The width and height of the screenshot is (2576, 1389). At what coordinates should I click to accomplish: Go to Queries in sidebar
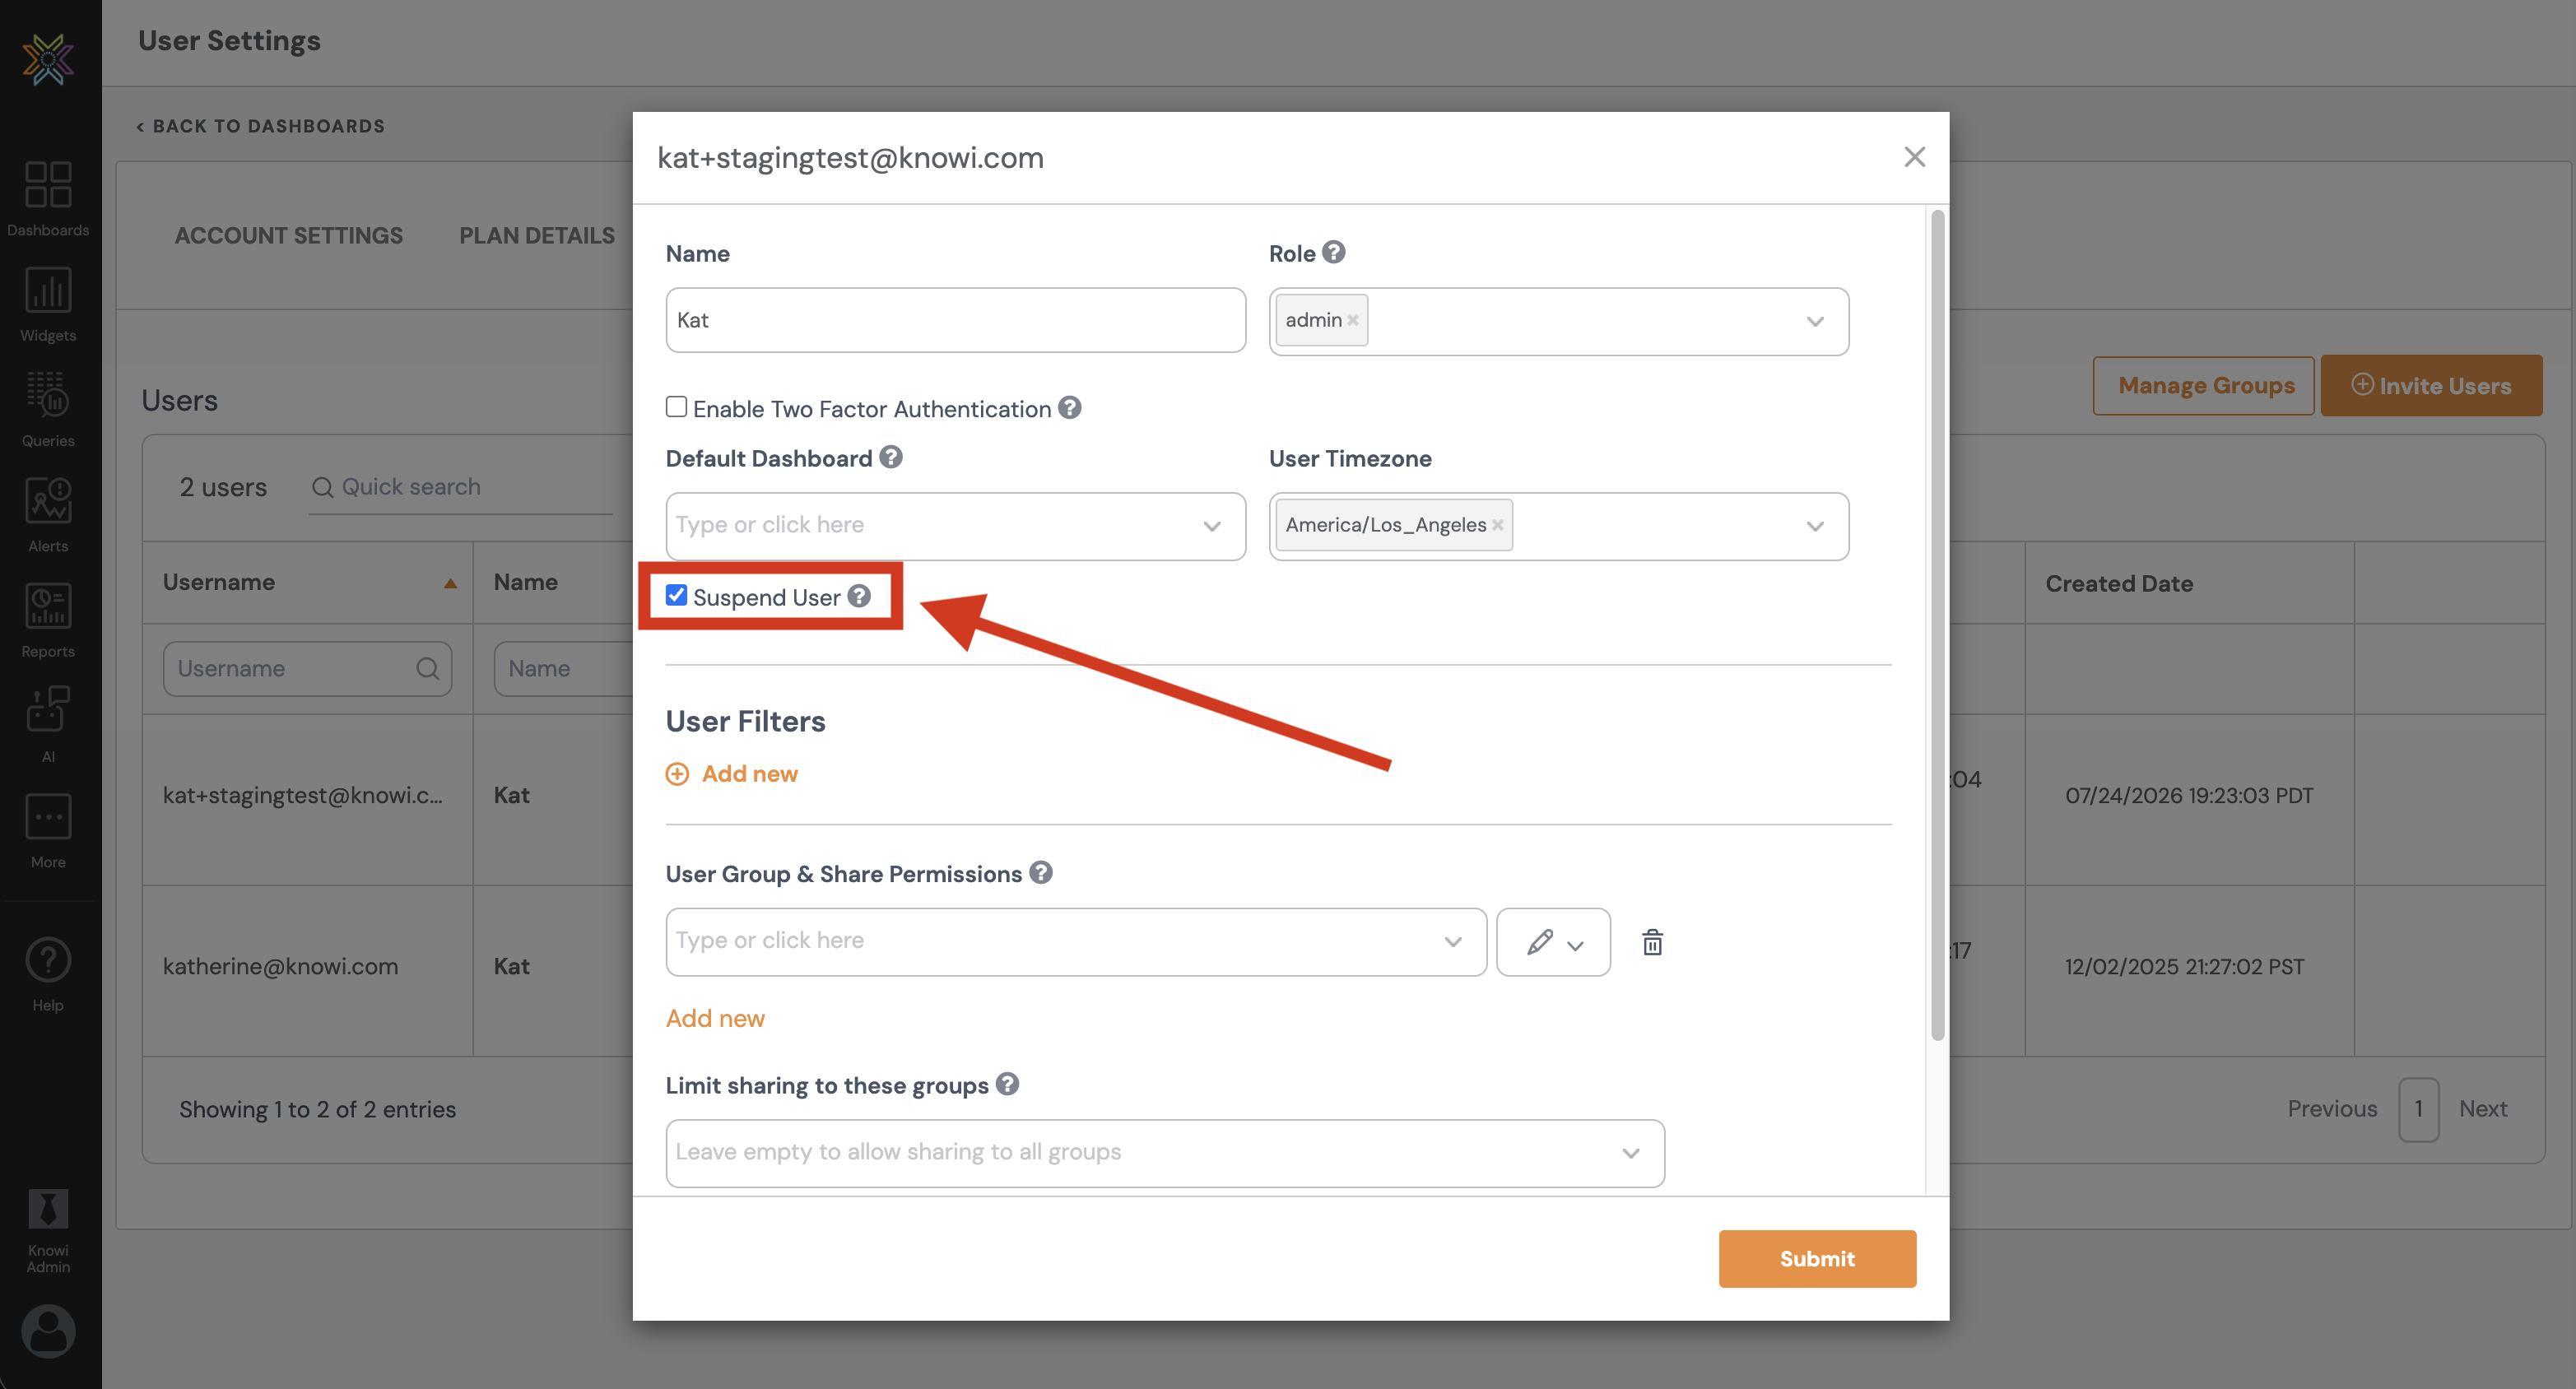point(48,410)
